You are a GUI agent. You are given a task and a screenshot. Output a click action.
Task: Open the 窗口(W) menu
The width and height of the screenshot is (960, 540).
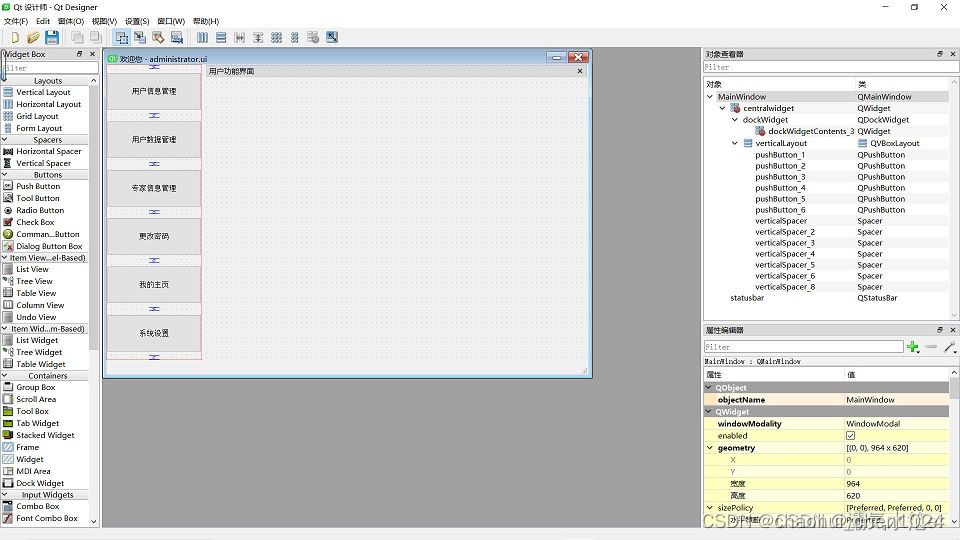tap(171, 21)
